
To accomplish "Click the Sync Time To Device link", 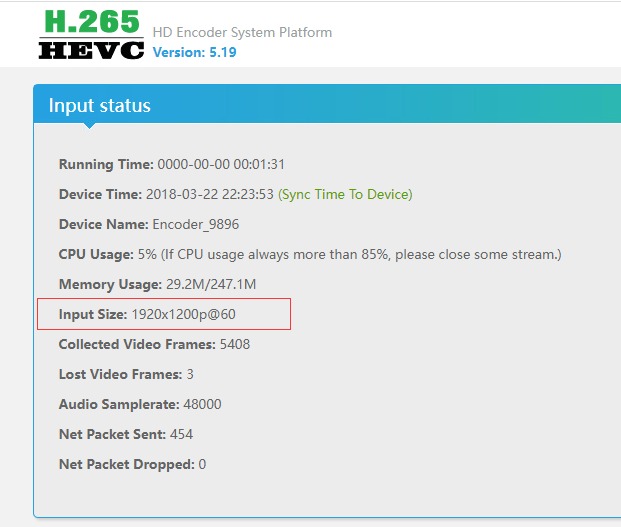I will 345,194.
